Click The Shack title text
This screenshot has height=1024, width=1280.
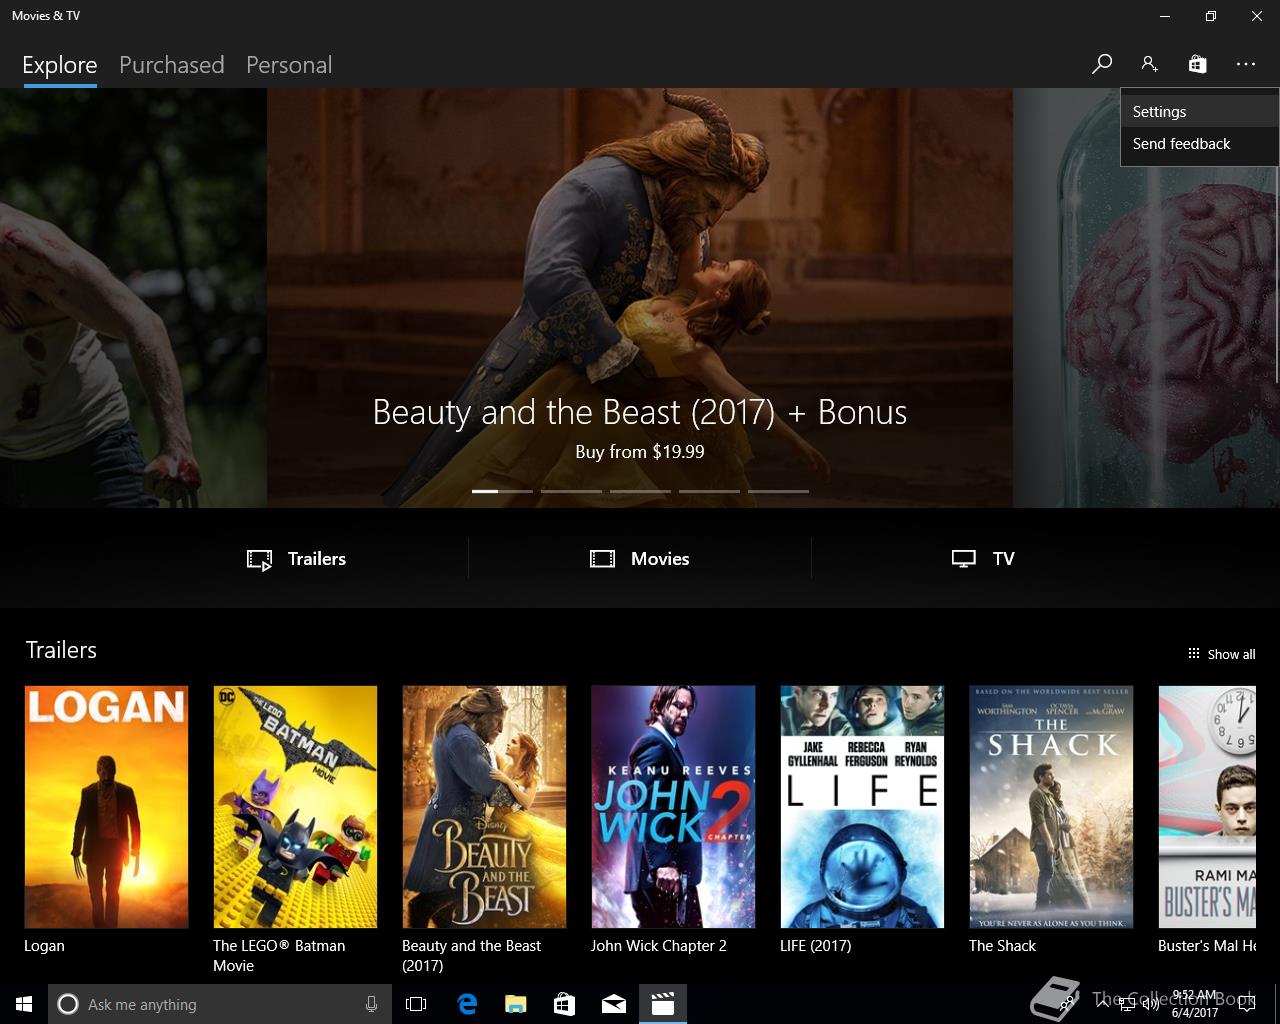[x=1002, y=946]
